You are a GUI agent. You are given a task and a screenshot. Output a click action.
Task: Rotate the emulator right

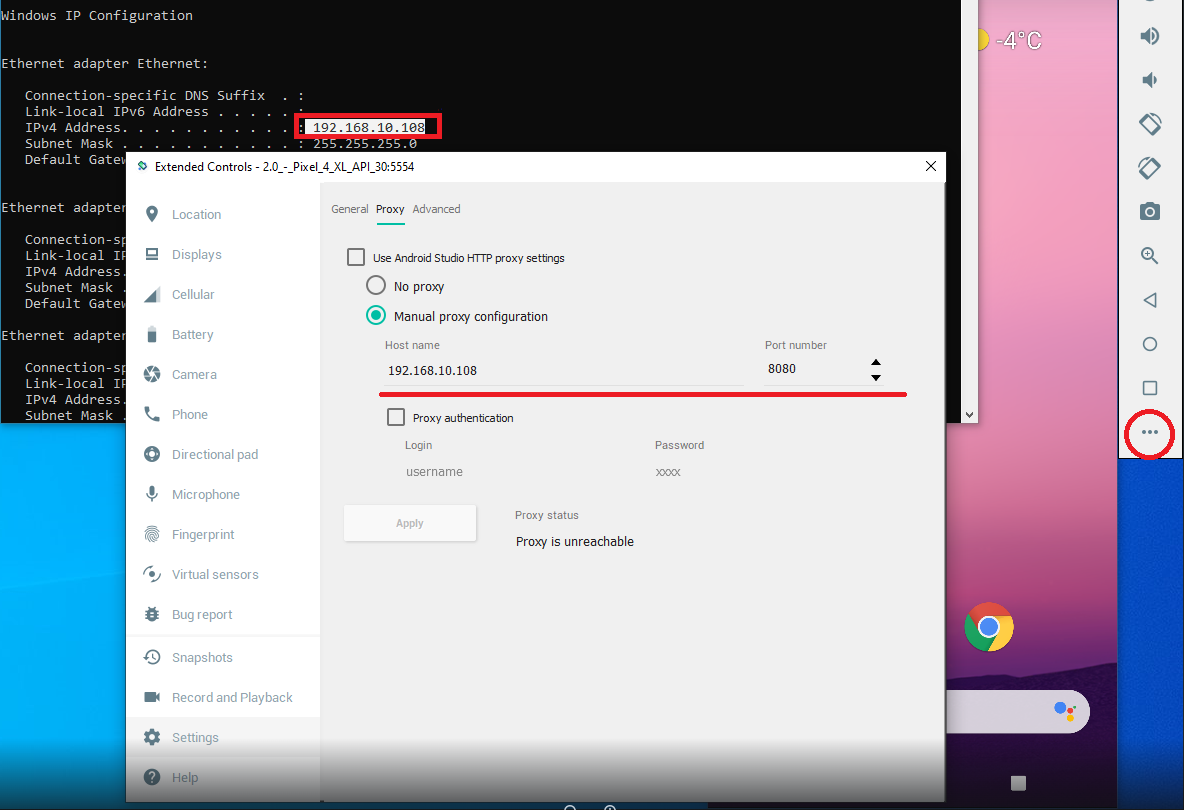[x=1149, y=167]
